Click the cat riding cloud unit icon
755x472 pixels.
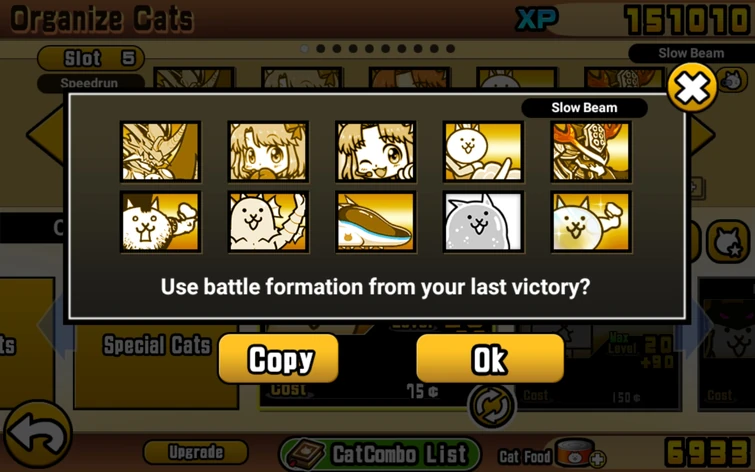(x=483, y=152)
